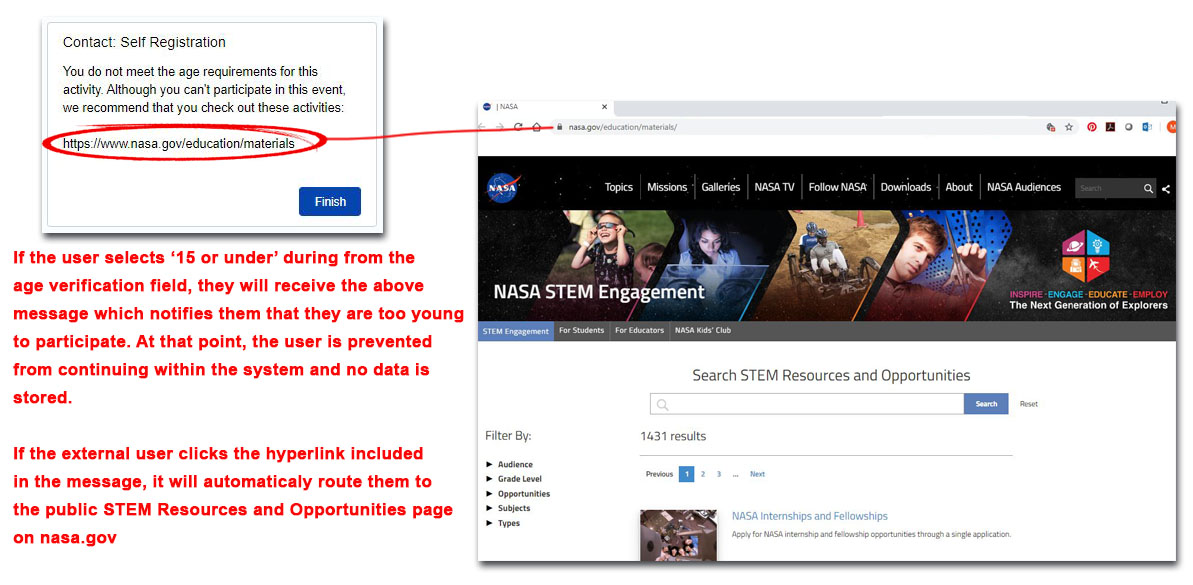This screenshot has height=585, width=1193.
Task: Expand the Grade Level filter
Action: point(519,479)
